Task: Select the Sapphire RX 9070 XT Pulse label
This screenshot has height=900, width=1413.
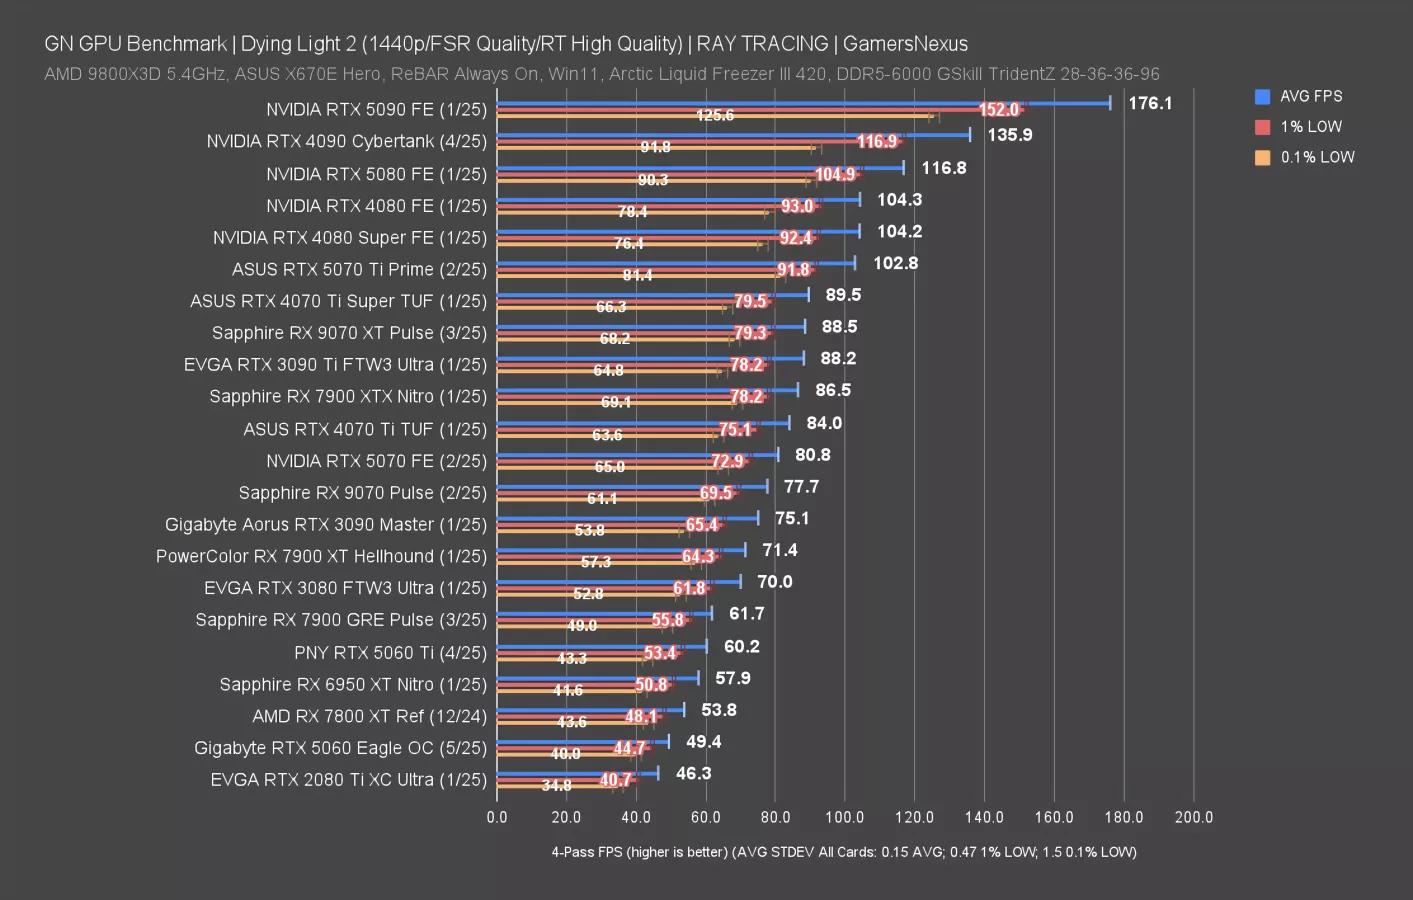Action: 350,332
